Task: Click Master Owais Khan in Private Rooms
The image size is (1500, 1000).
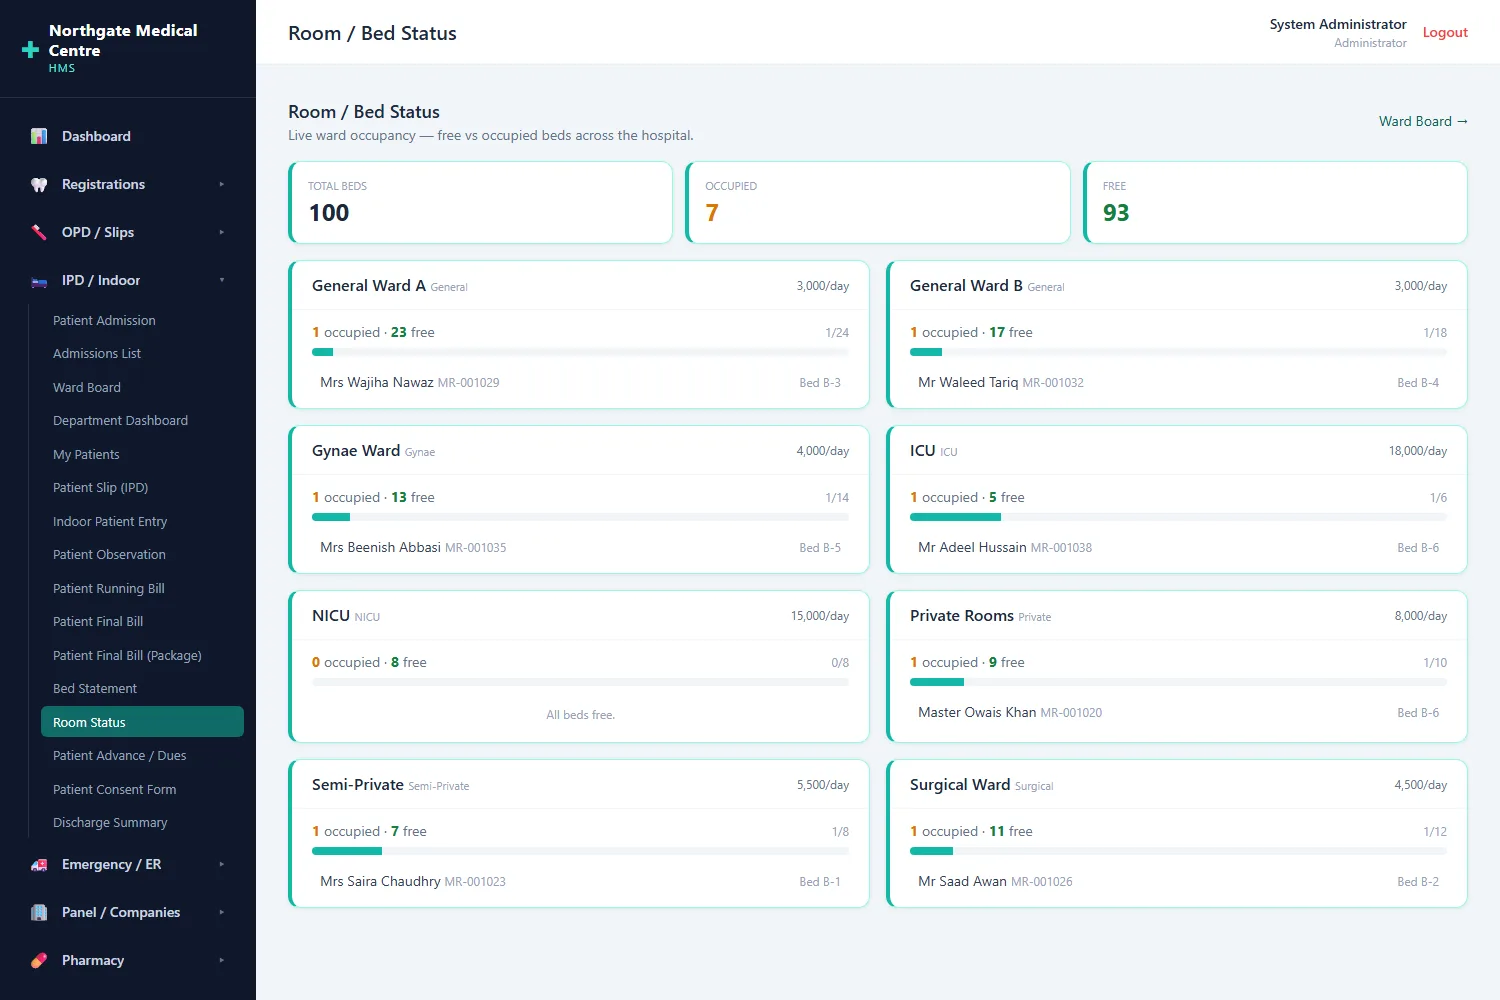Action: click(x=1010, y=712)
